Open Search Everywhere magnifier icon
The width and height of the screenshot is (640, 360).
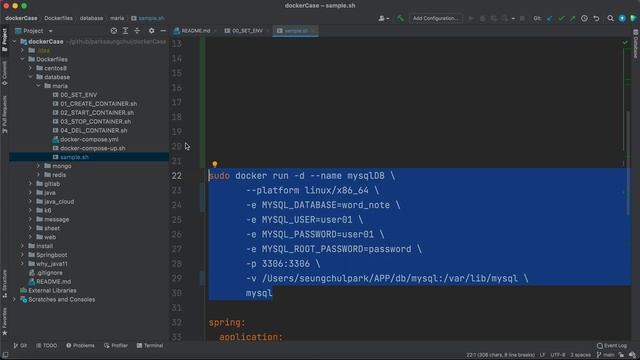610,18
